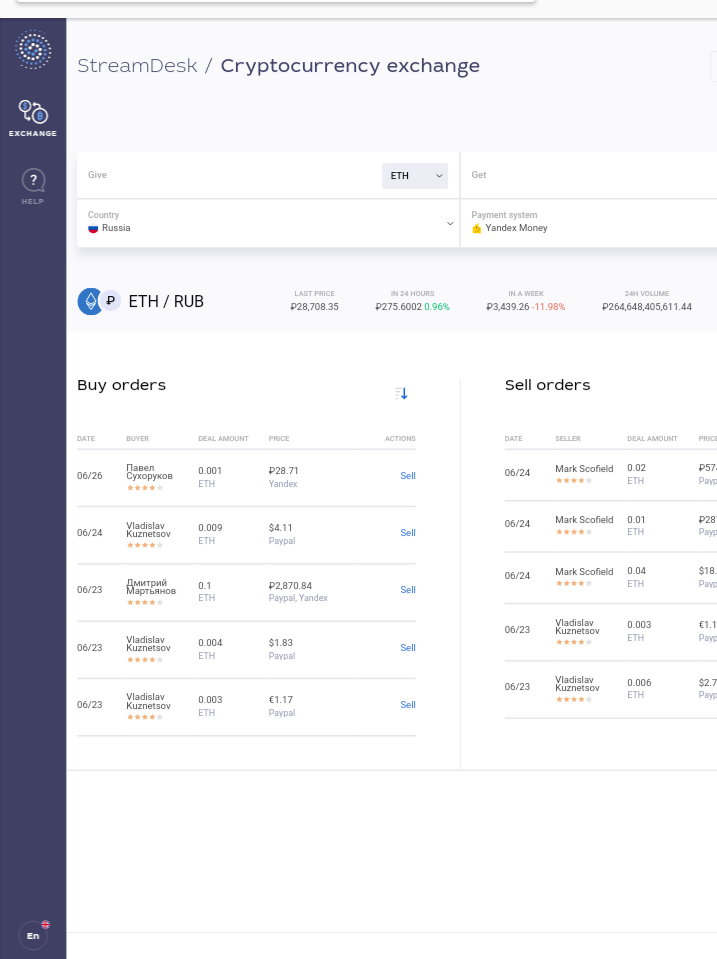Open the Help sidebar section
The width and height of the screenshot is (717, 959).
(x=33, y=187)
